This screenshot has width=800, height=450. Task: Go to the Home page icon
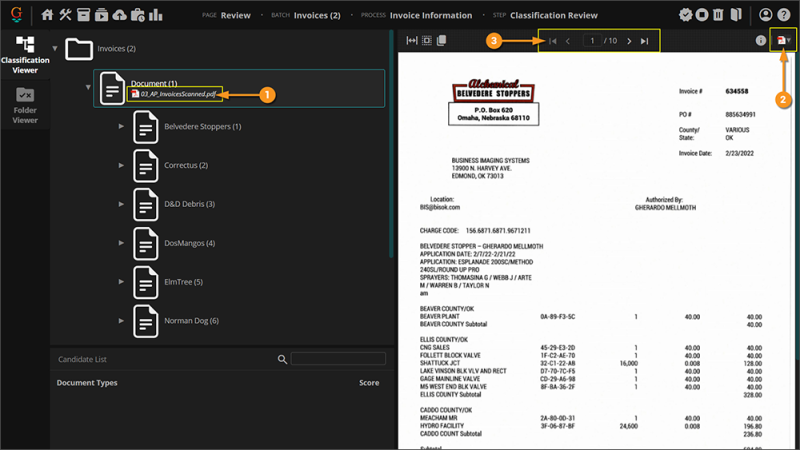(x=47, y=15)
